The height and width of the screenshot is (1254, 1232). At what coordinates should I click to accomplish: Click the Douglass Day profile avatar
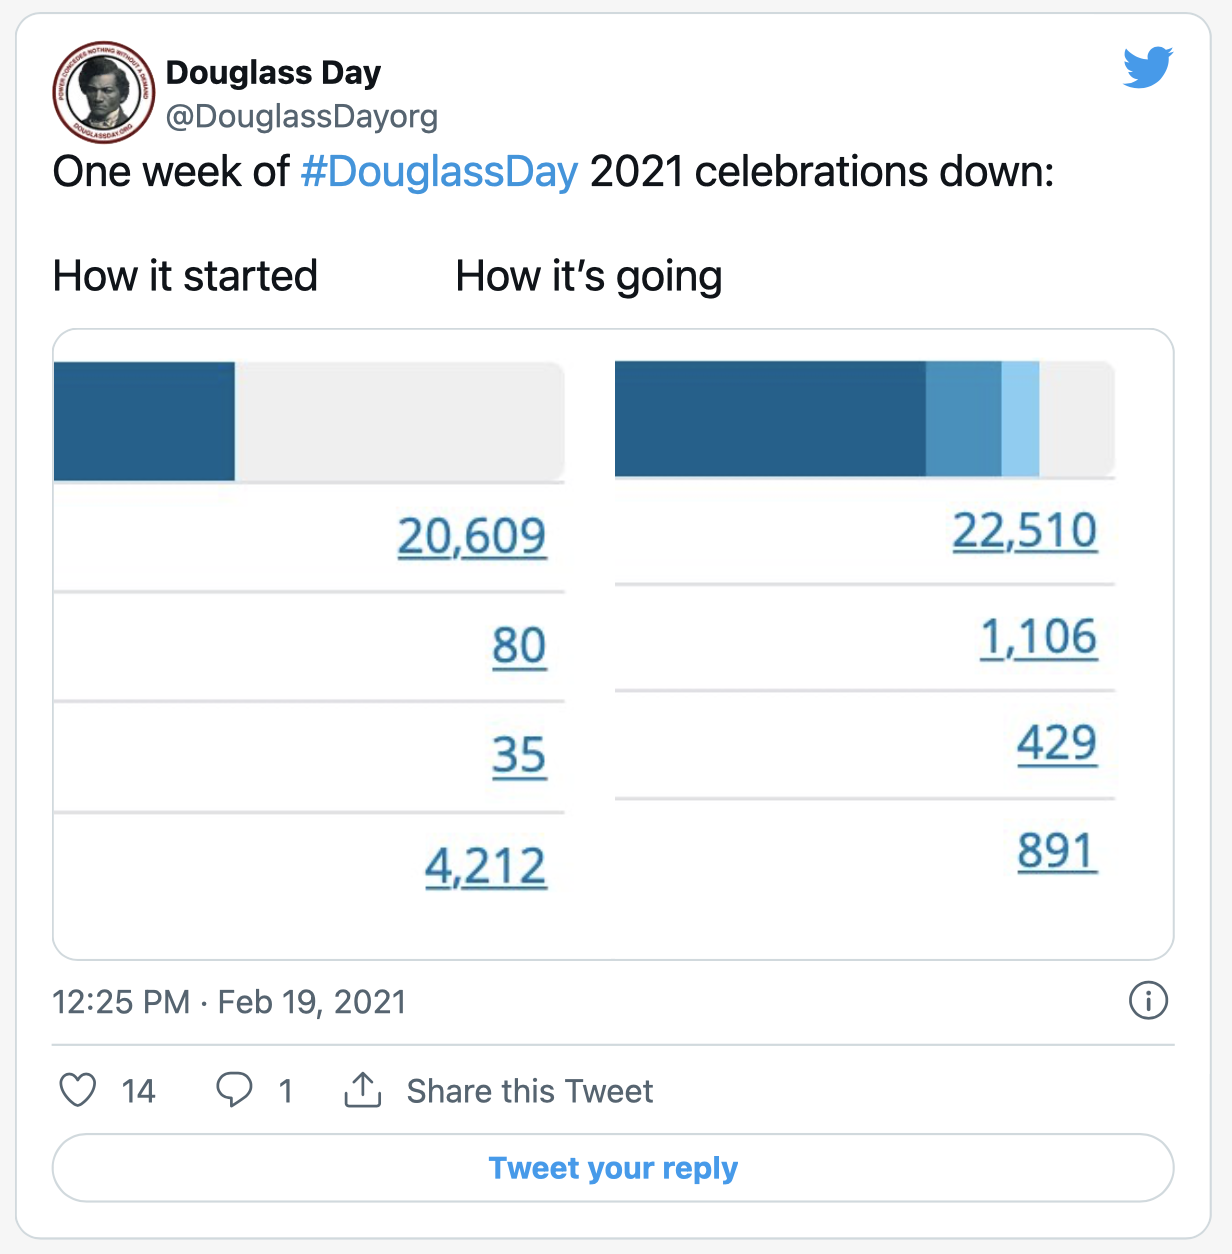[x=103, y=92]
